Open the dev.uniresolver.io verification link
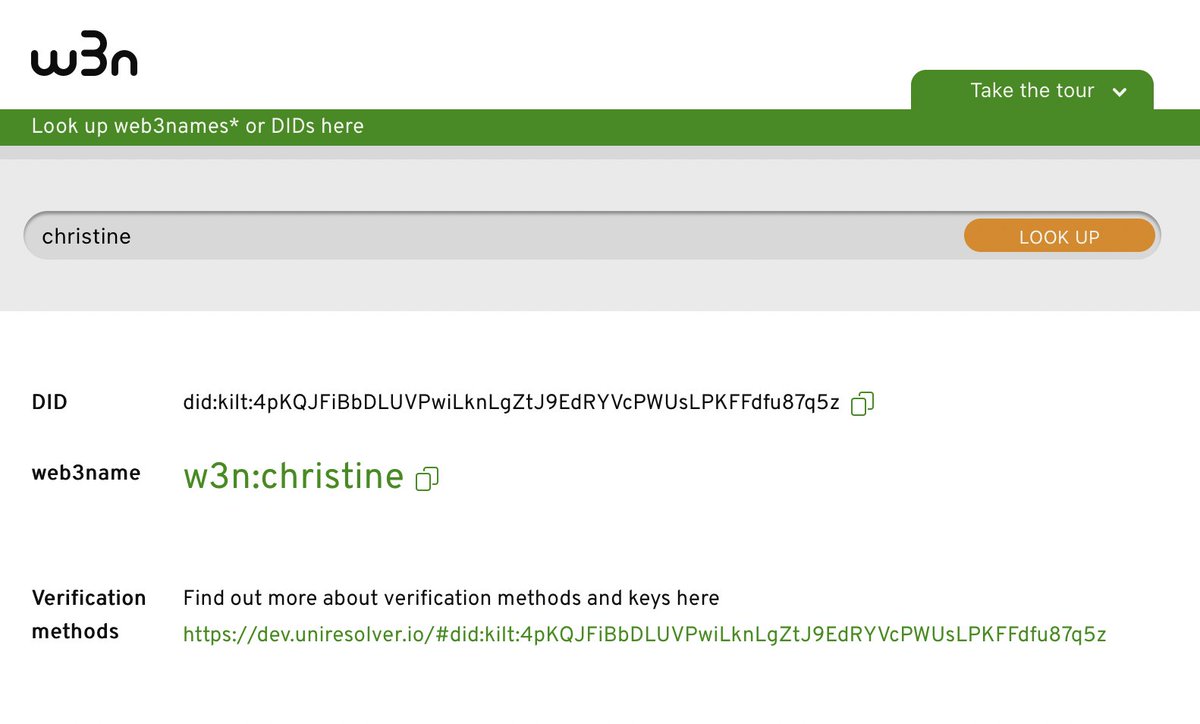 644,634
